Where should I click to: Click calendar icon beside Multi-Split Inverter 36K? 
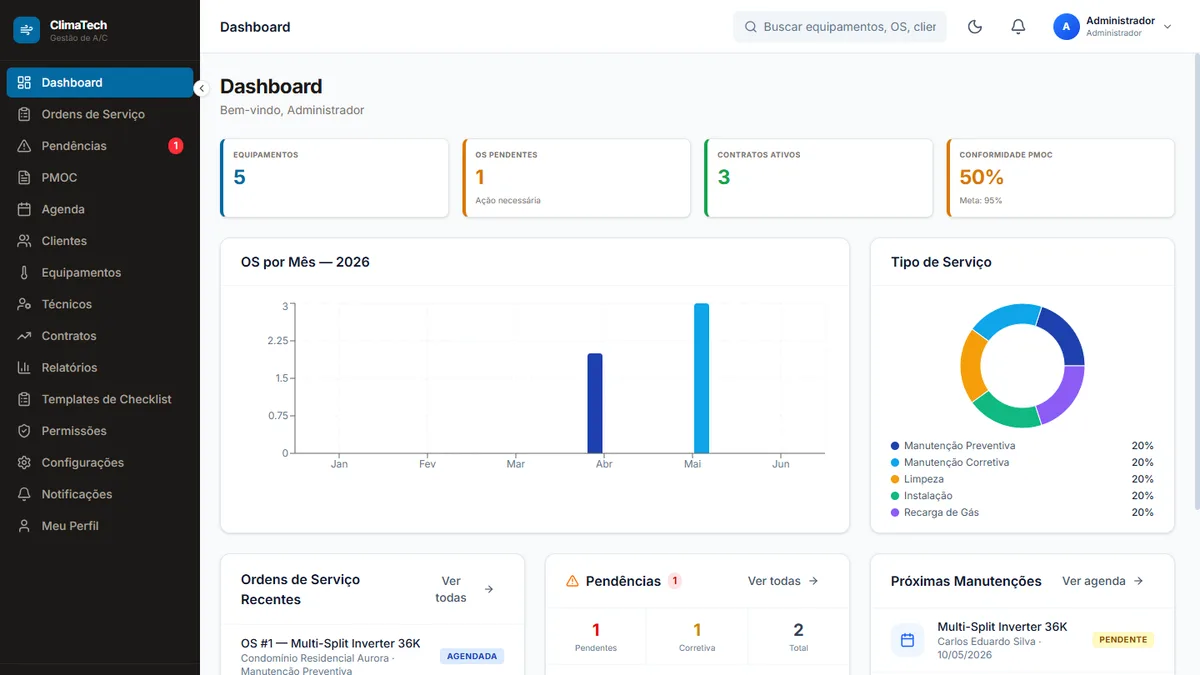(907, 640)
